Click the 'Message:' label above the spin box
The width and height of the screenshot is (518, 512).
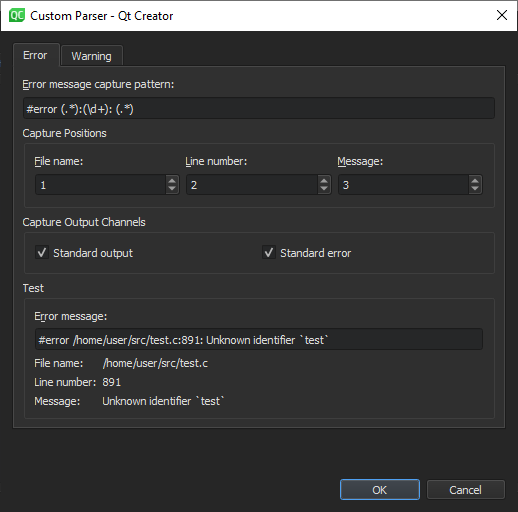click(360, 161)
